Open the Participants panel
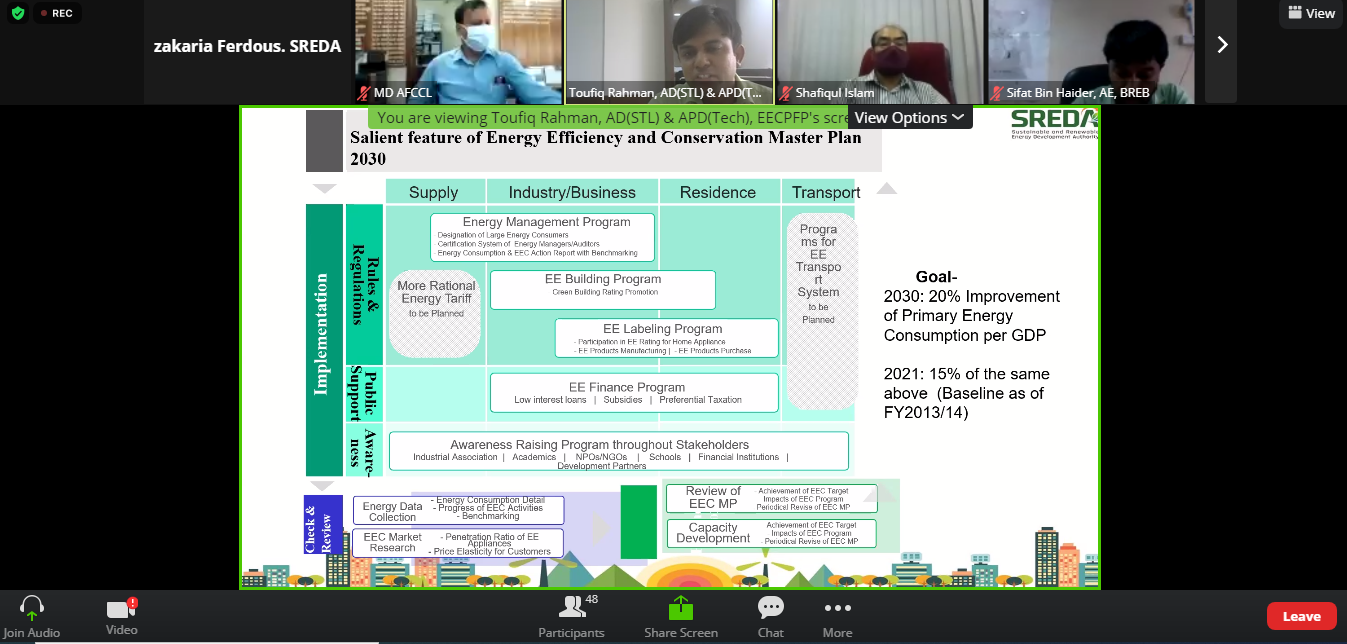 (x=571, y=608)
